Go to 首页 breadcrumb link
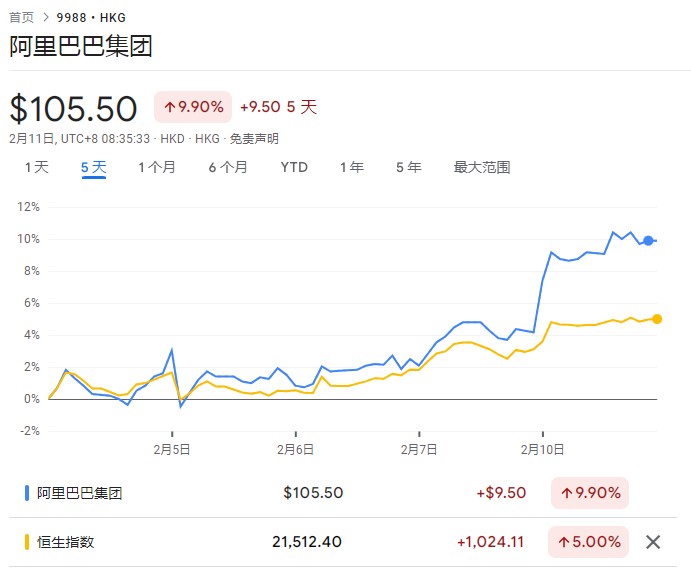 [22, 18]
